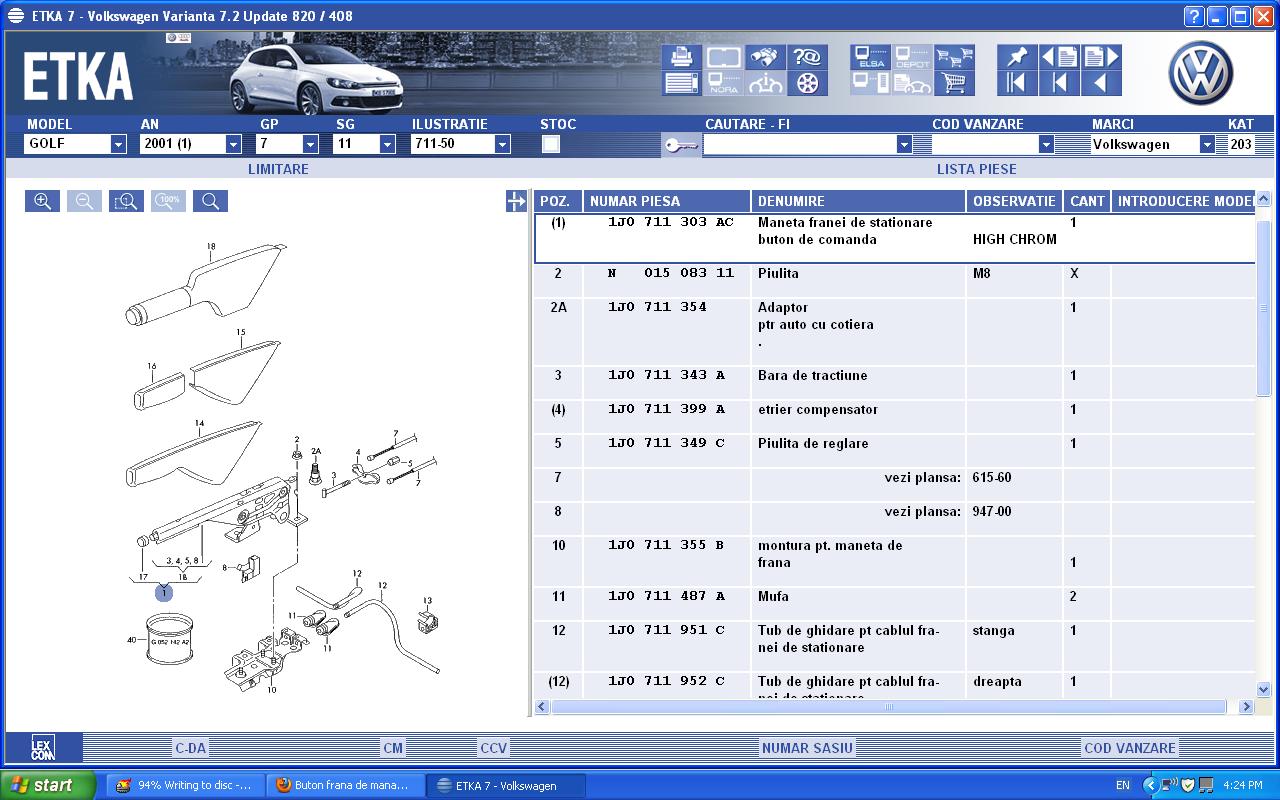Click the LEXCOM logo at bottom left
Viewport: 1280px width, 800px height.
pos(42,747)
